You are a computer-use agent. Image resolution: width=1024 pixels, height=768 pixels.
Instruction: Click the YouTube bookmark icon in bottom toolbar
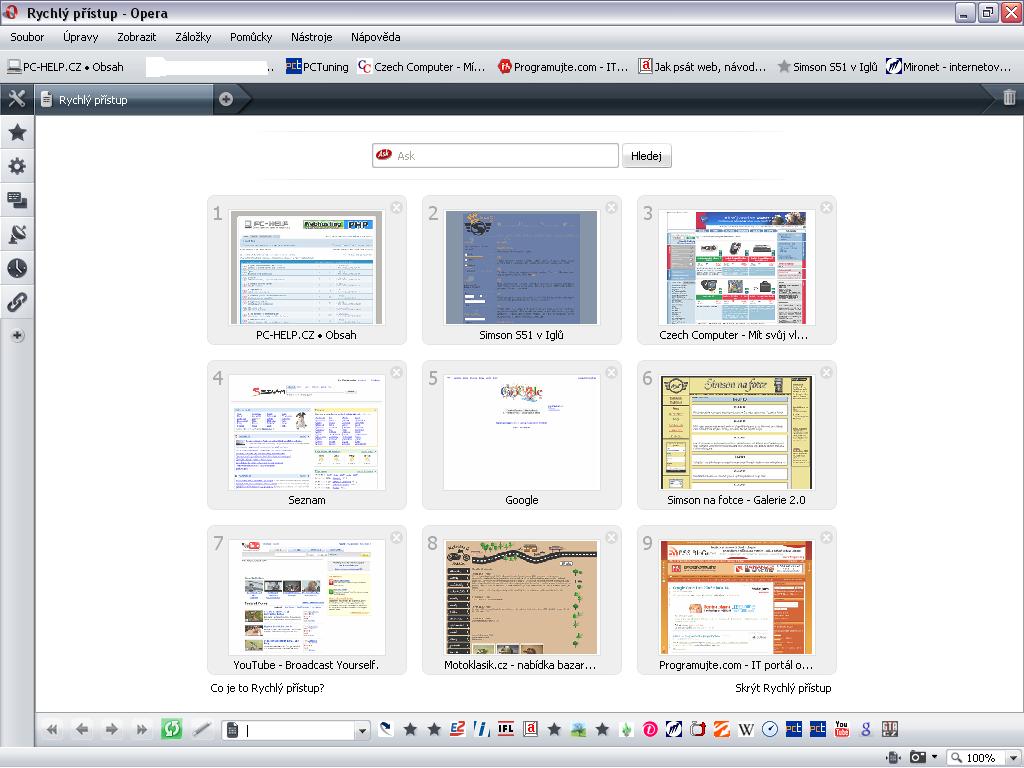click(x=842, y=730)
